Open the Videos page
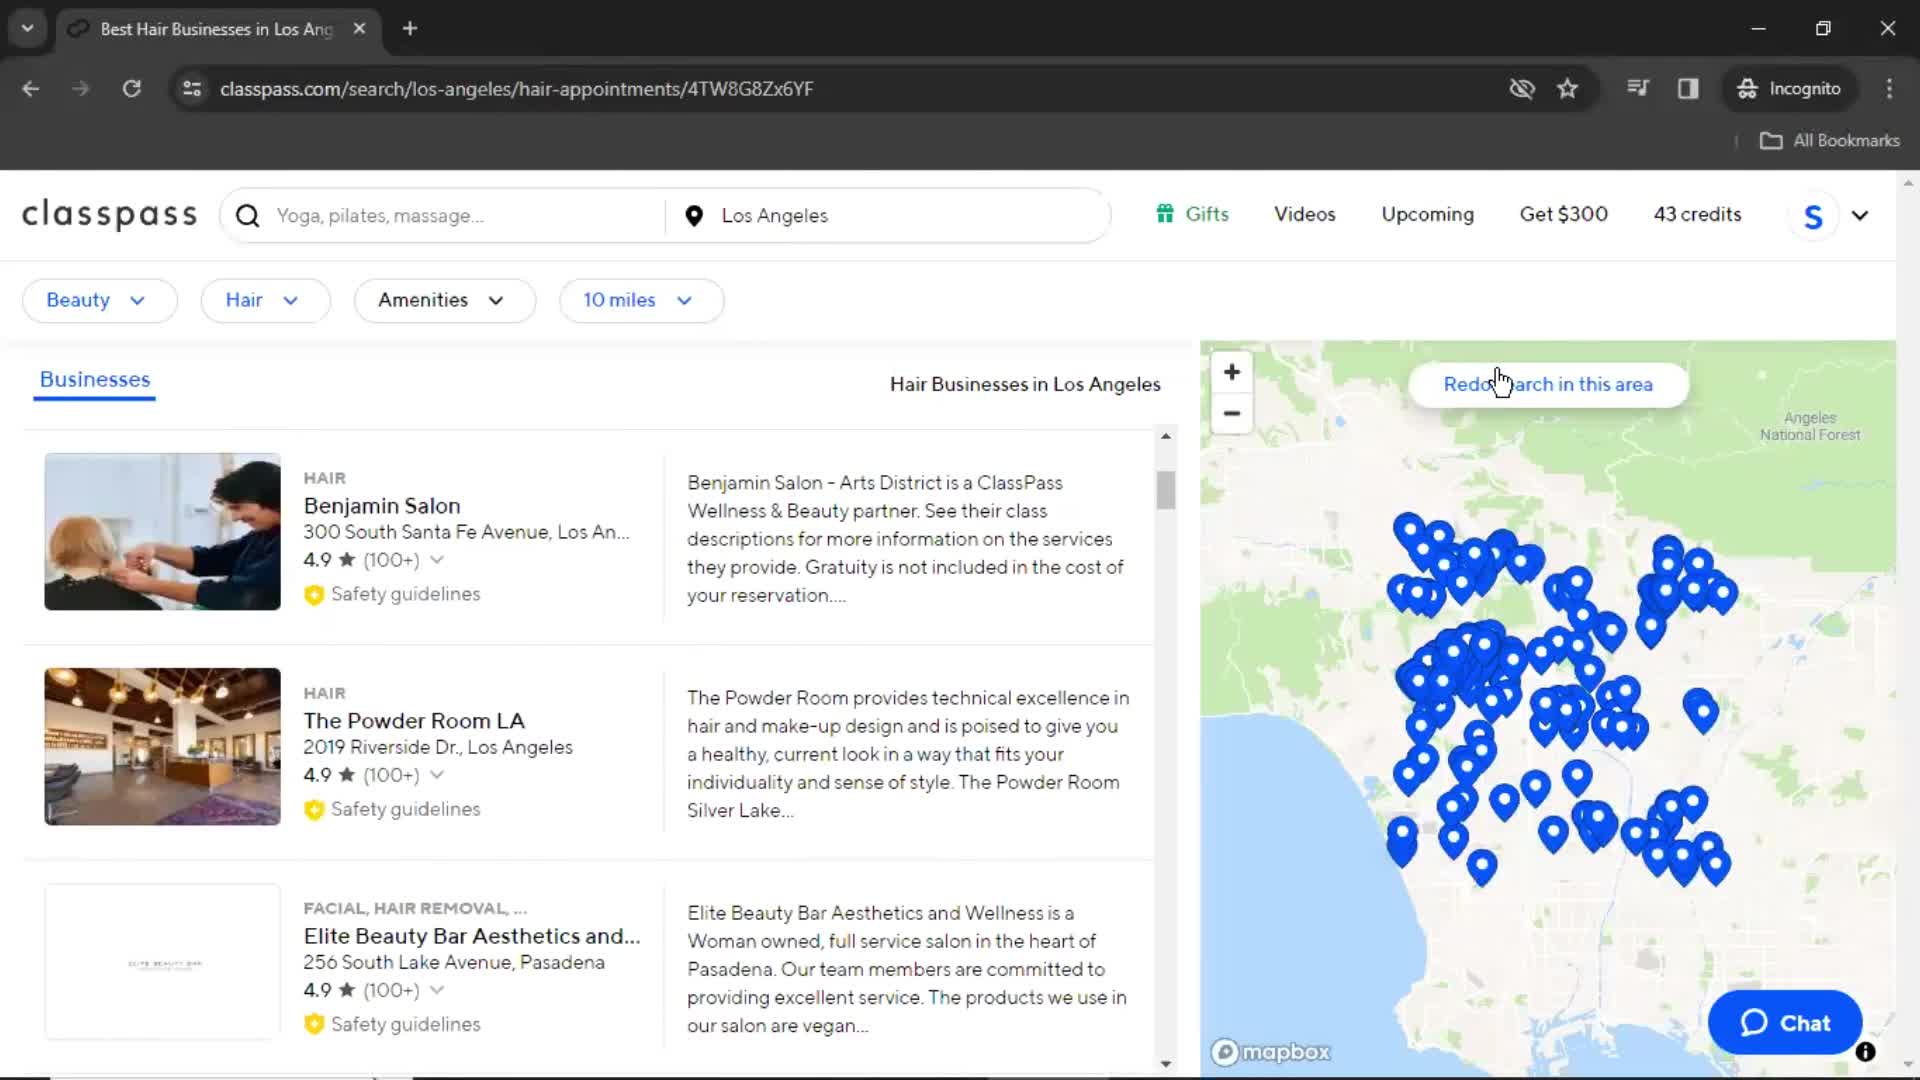The height and width of the screenshot is (1080, 1920). click(x=1304, y=214)
